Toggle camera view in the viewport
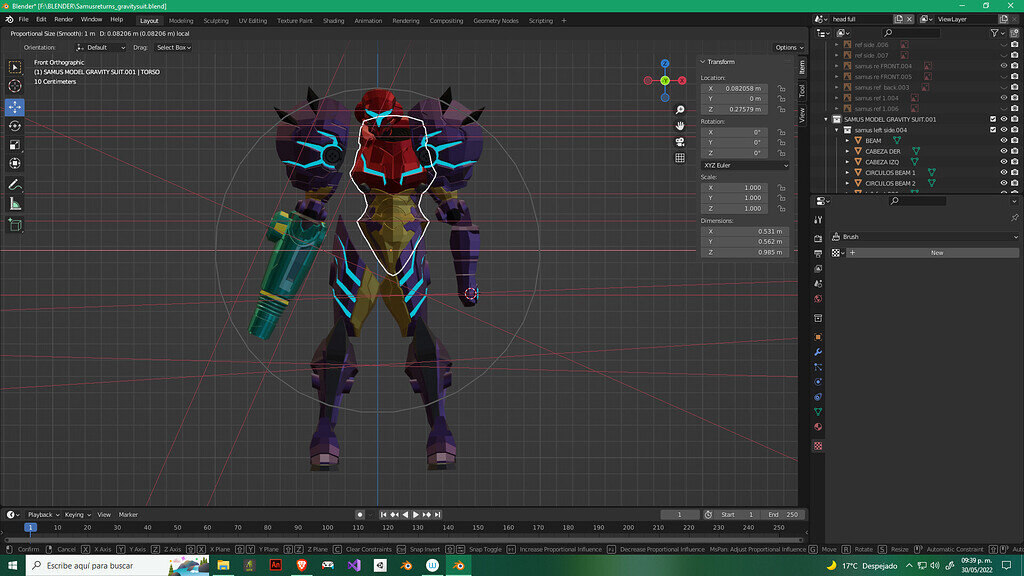Screen dimensions: 1024x576 680,142
